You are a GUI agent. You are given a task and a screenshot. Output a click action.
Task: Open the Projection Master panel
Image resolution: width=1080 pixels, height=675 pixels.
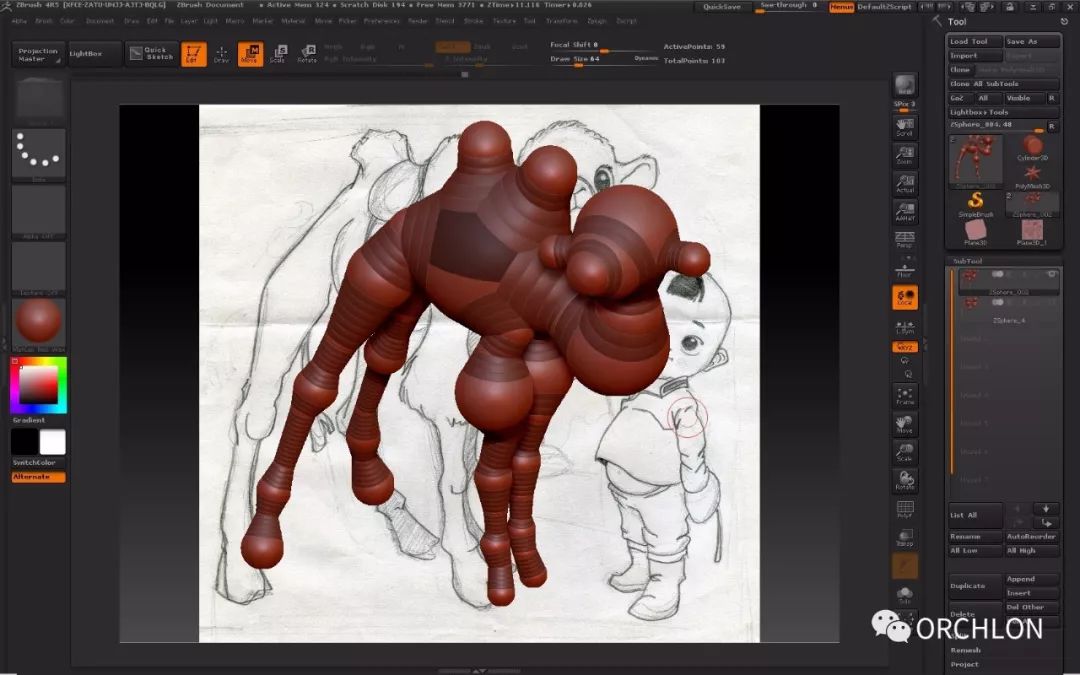[x=38, y=54]
